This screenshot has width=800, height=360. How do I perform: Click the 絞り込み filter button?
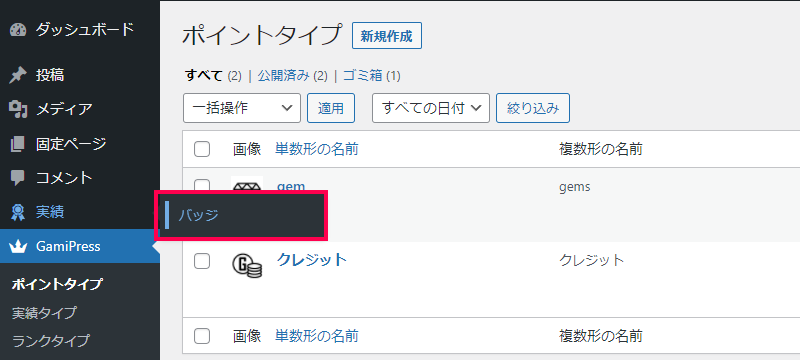533,108
